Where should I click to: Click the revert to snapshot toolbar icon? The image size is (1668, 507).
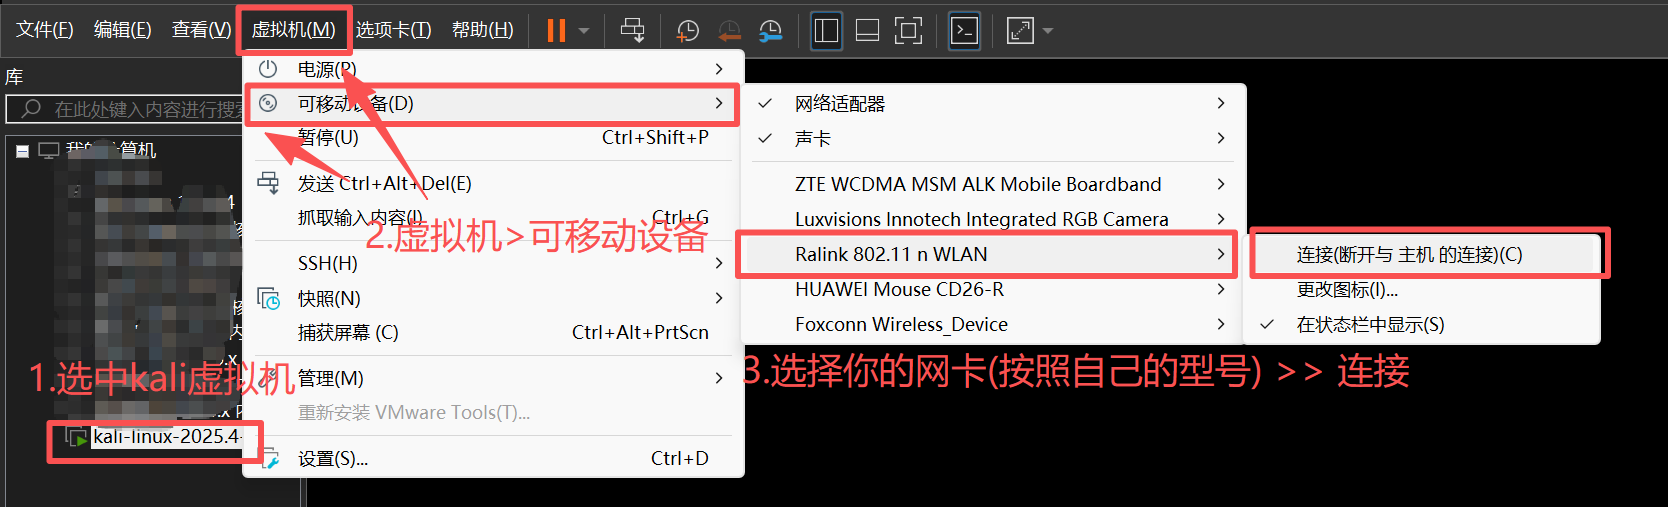pyautogui.click(x=729, y=31)
